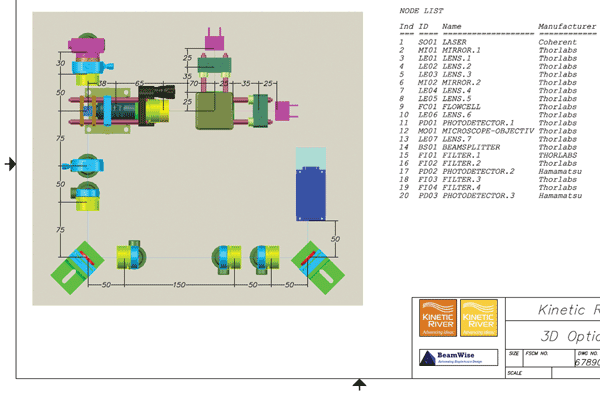Select the dark blue photodetector block
The width and height of the screenshot is (600, 396).
[311, 194]
